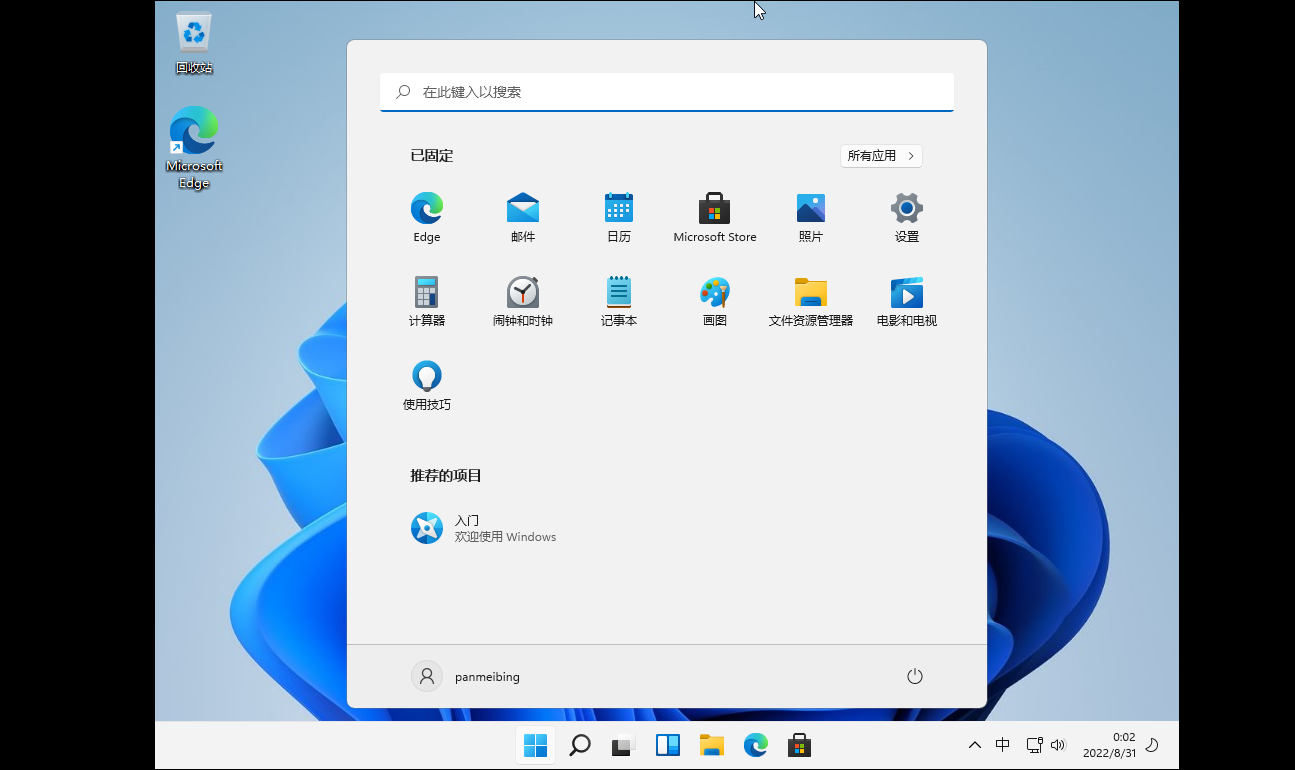Viewport: 1295px width, 770px height.
Task: Open File Explorer from taskbar
Action: click(711, 745)
